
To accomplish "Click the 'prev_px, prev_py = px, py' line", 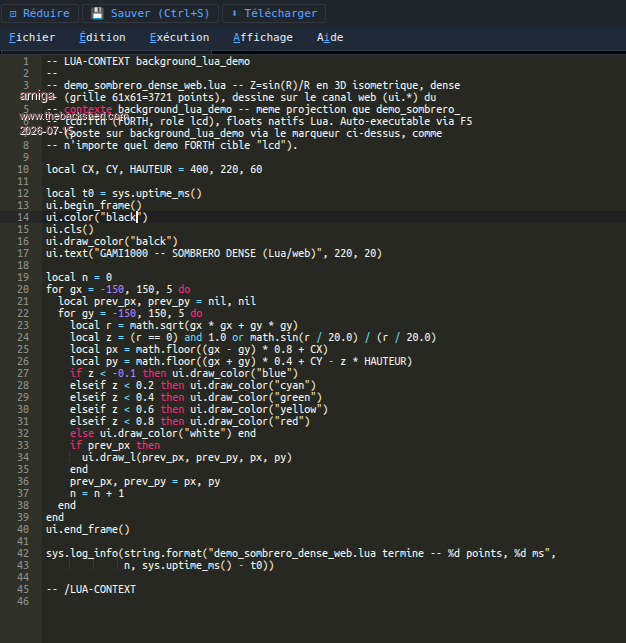I will click(145, 482).
